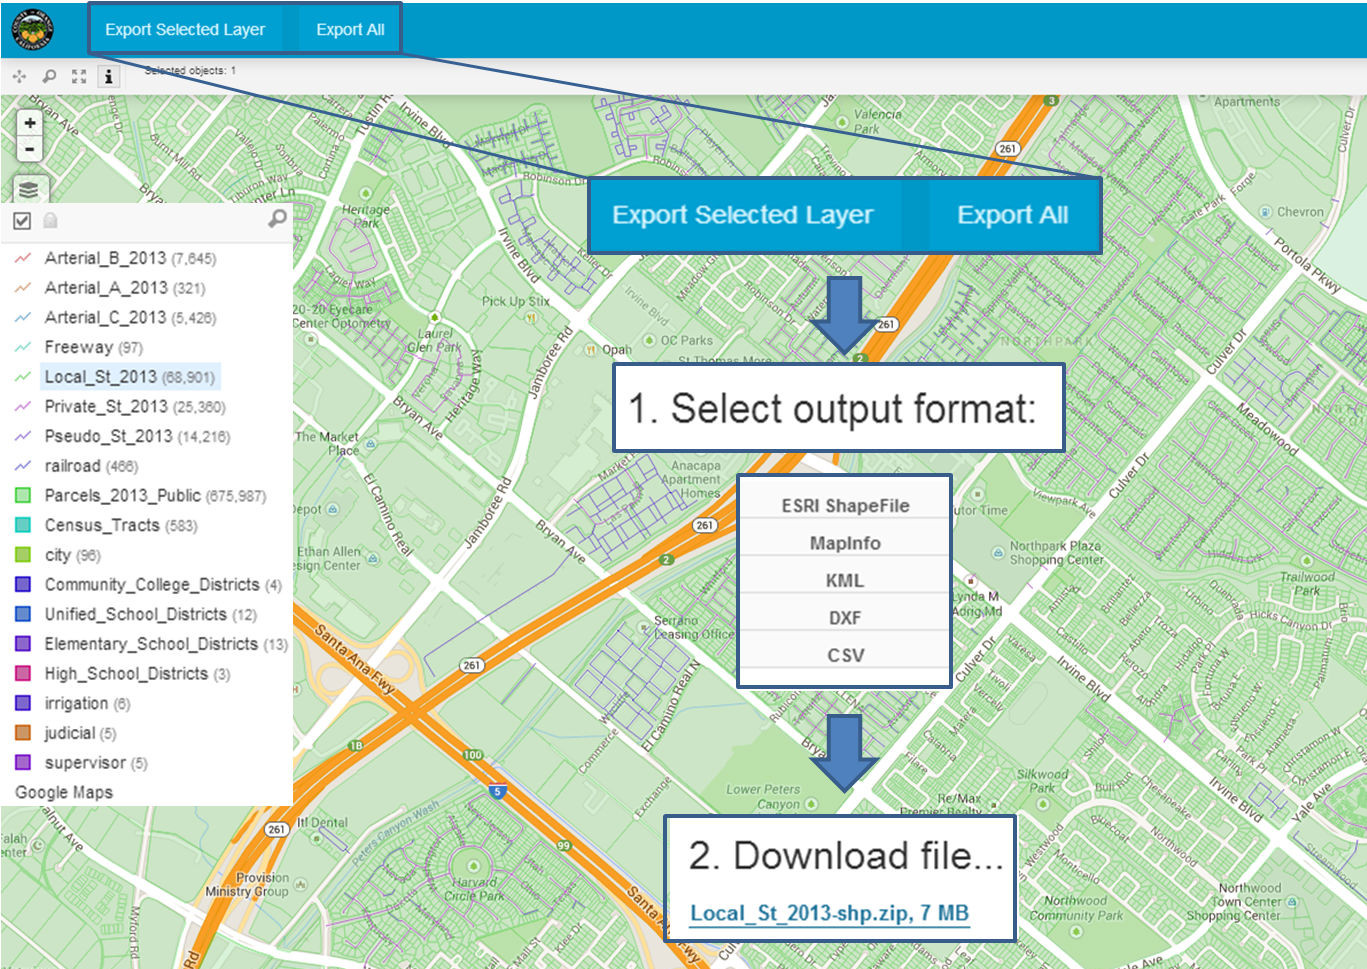The image size is (1367, 969).
Task: Select the Census_Tracts layer
Action: pyautogui.click(x=101, y=525)
